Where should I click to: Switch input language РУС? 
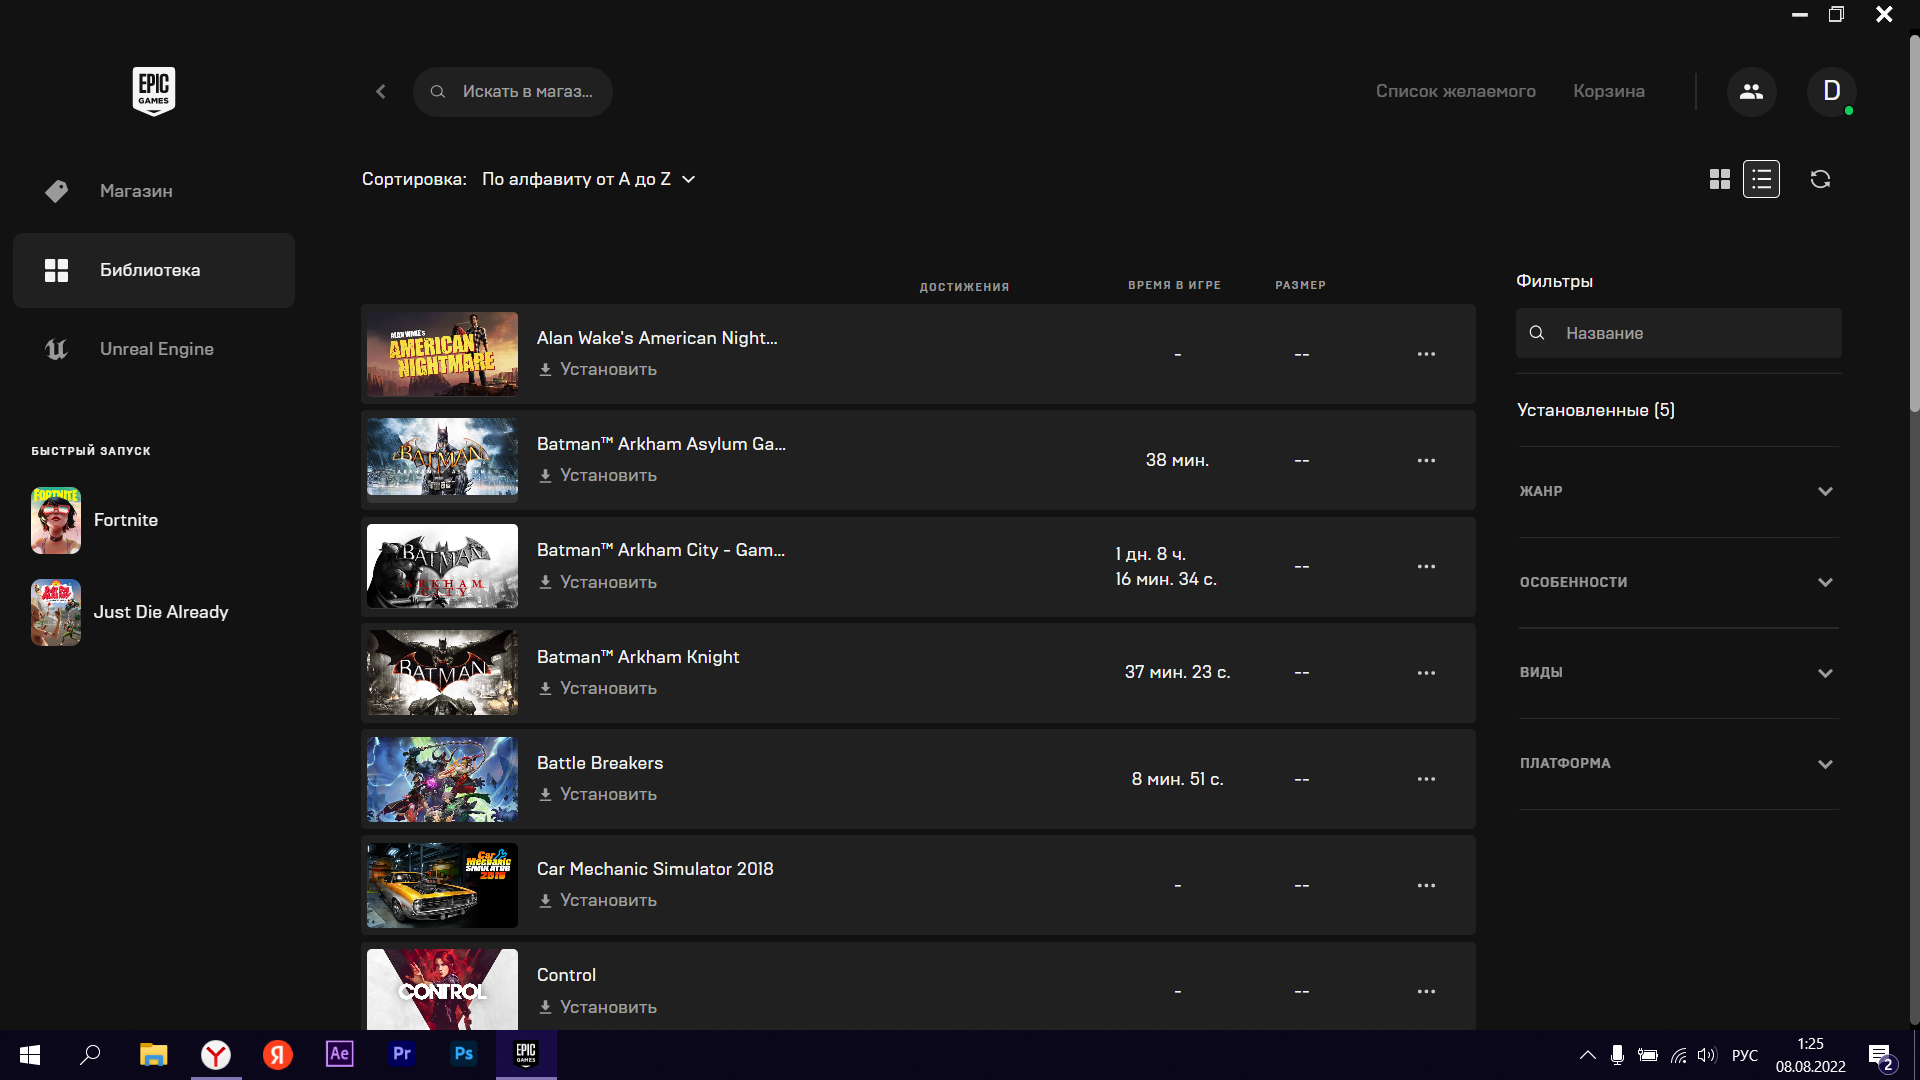coord(1744,1055)
